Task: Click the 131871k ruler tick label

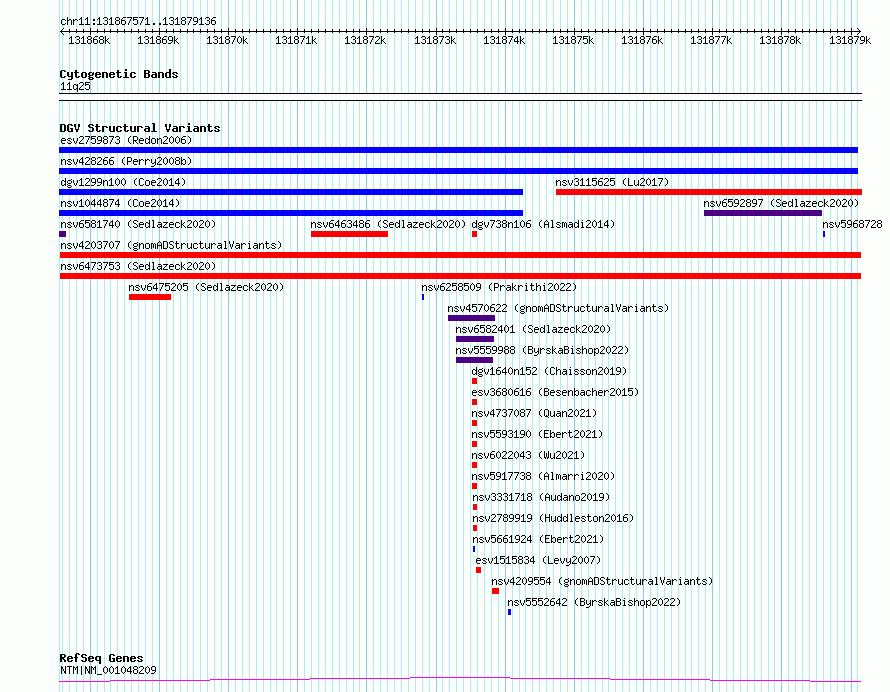Action: click(x=296, y=40)
